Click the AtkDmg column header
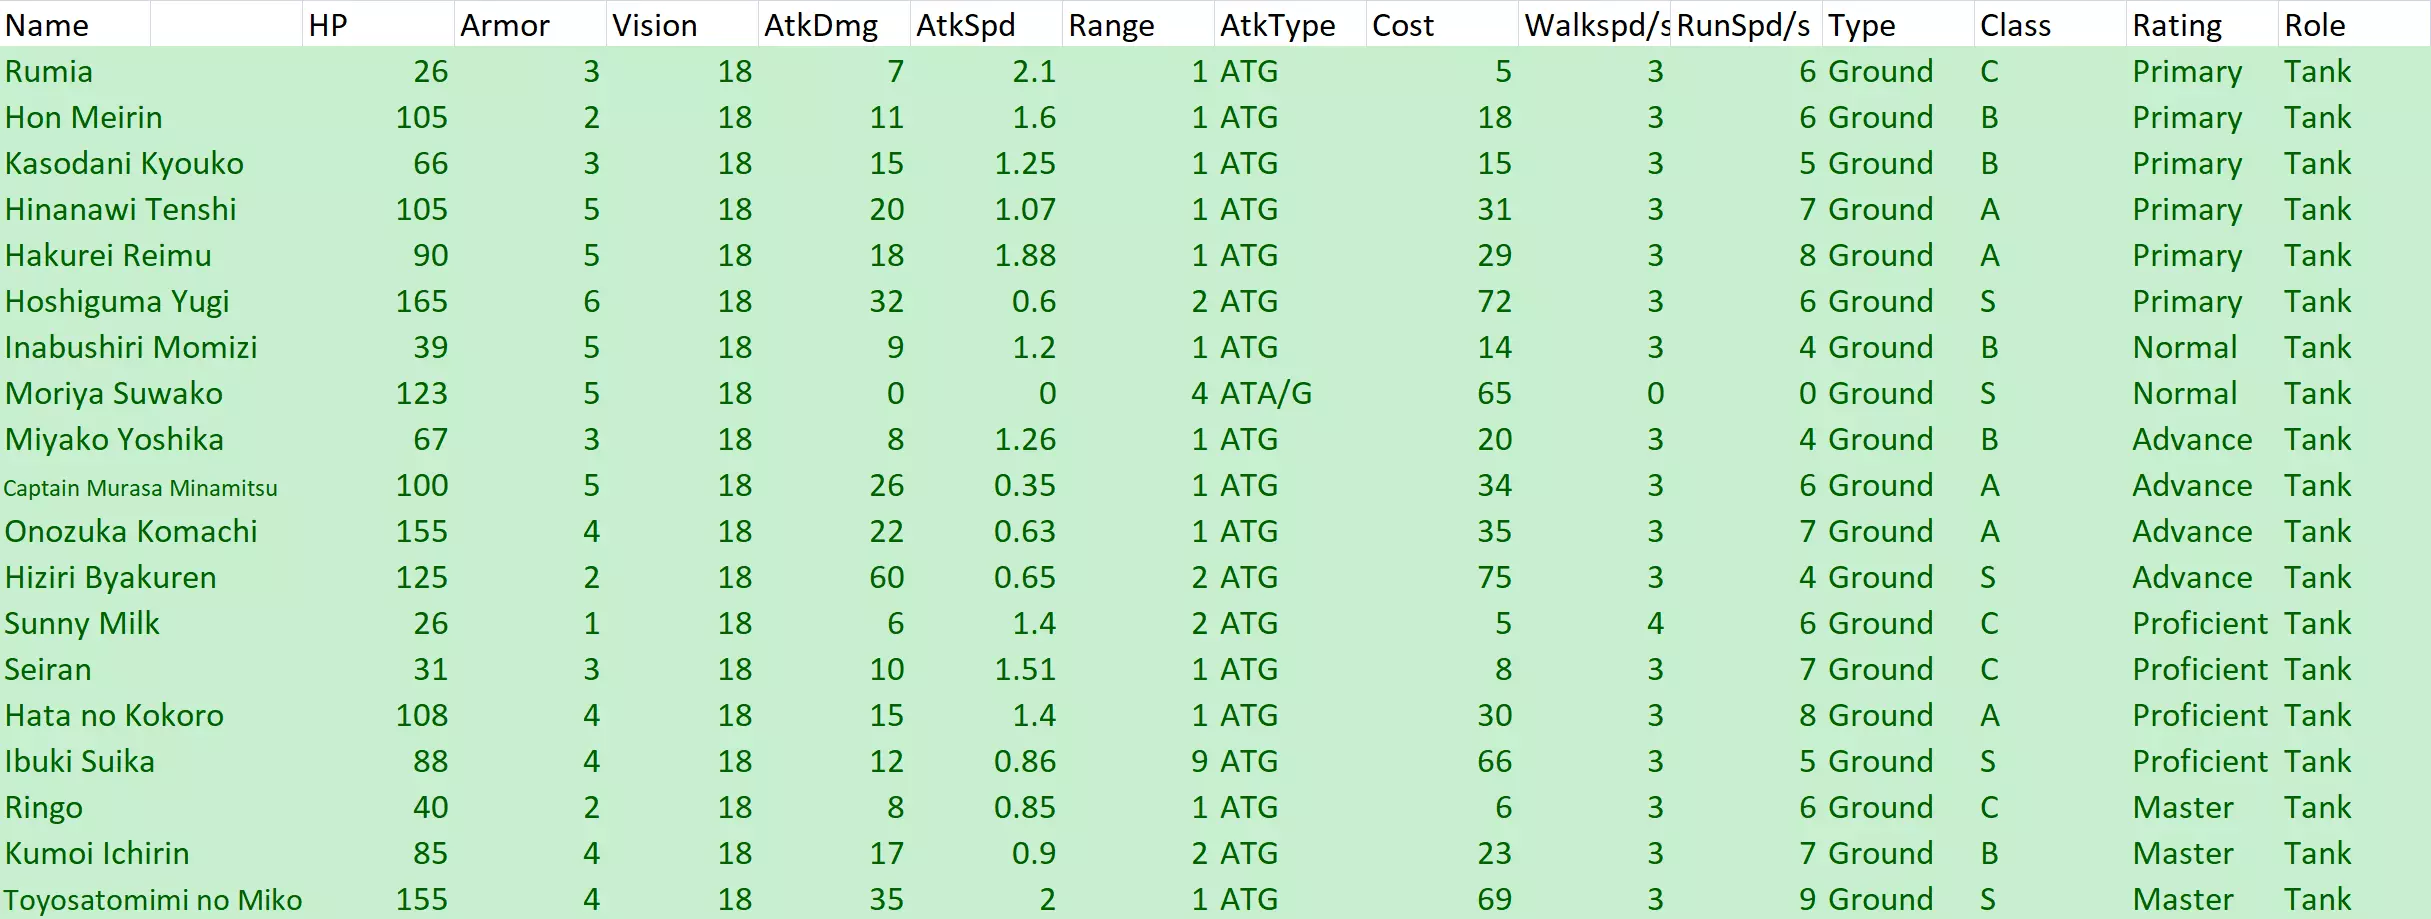 (821, 25)
